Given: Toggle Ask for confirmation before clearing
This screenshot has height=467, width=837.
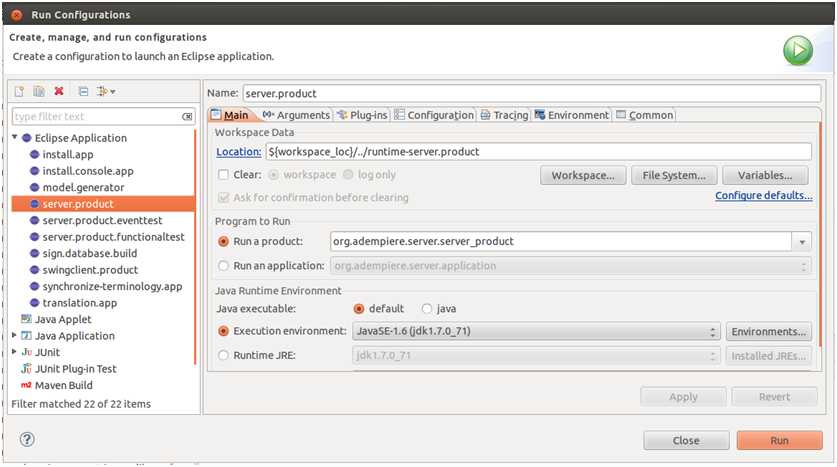Looking at the screenshot, I should pyautogui.click(x=224, y=197).
